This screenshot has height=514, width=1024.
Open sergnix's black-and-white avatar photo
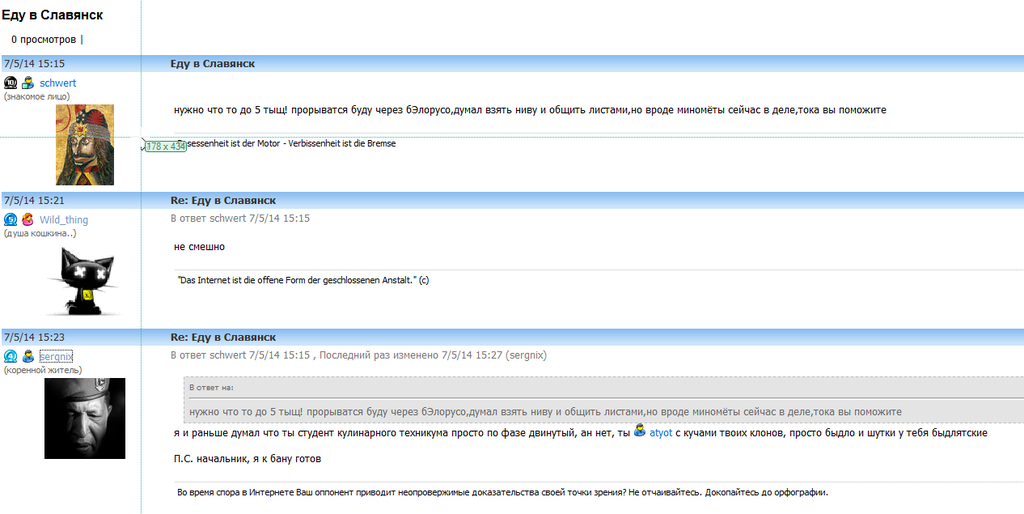85,418
